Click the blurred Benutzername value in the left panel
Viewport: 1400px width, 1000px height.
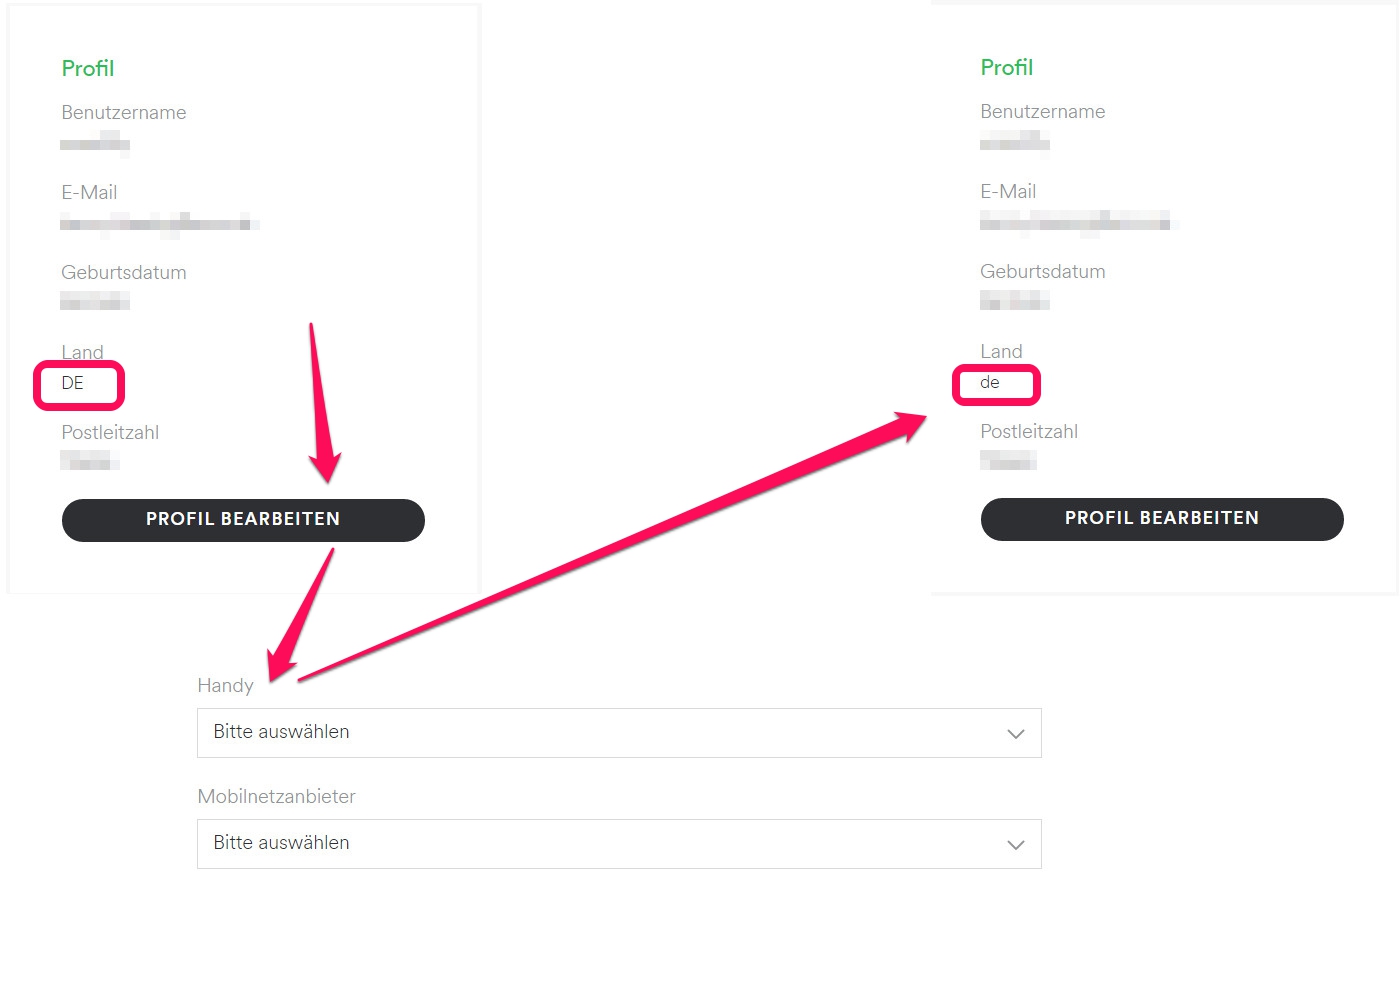pos(95,144)
